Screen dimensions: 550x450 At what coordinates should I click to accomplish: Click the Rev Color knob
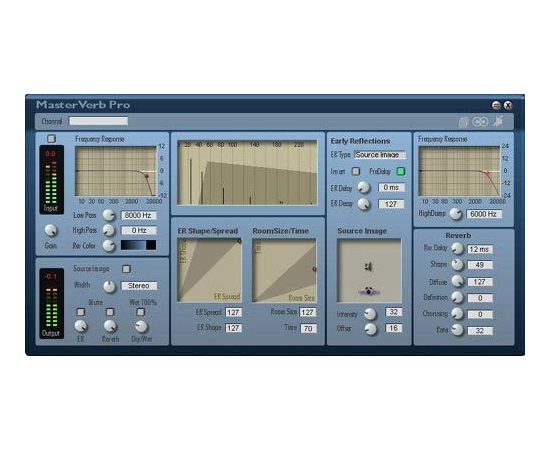pyautogui.click(x=109, y=246)
